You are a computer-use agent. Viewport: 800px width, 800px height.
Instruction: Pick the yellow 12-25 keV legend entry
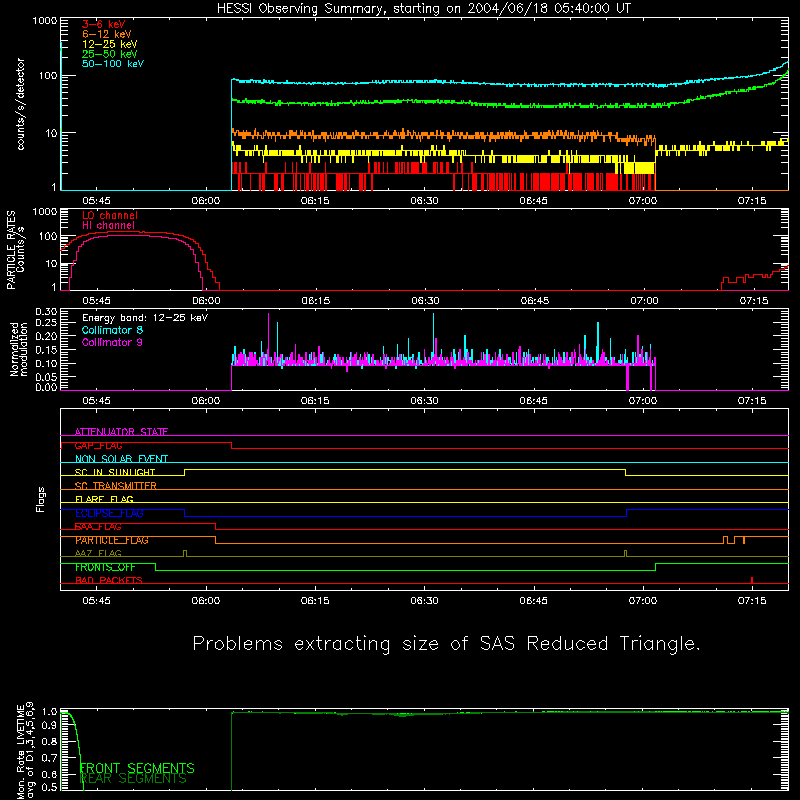coord(110,44)
